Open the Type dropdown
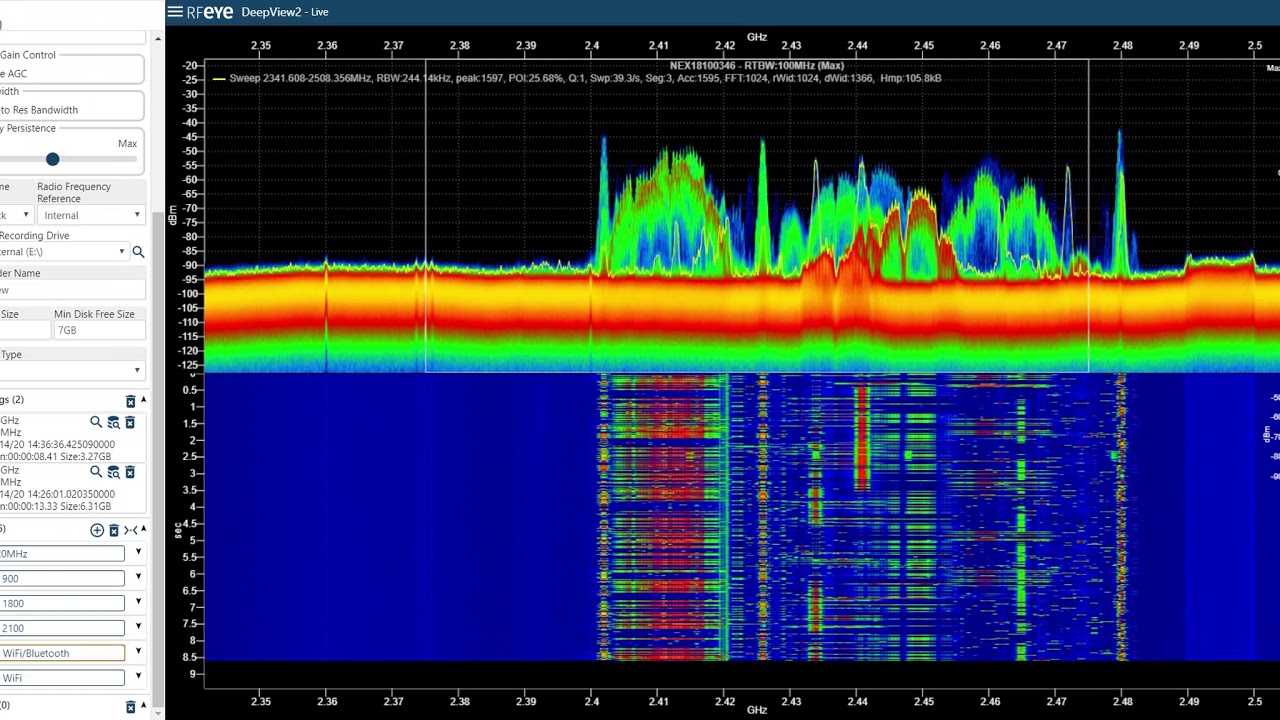The width and height of the screenshot is (1280, 720). (x=71, y=371)
